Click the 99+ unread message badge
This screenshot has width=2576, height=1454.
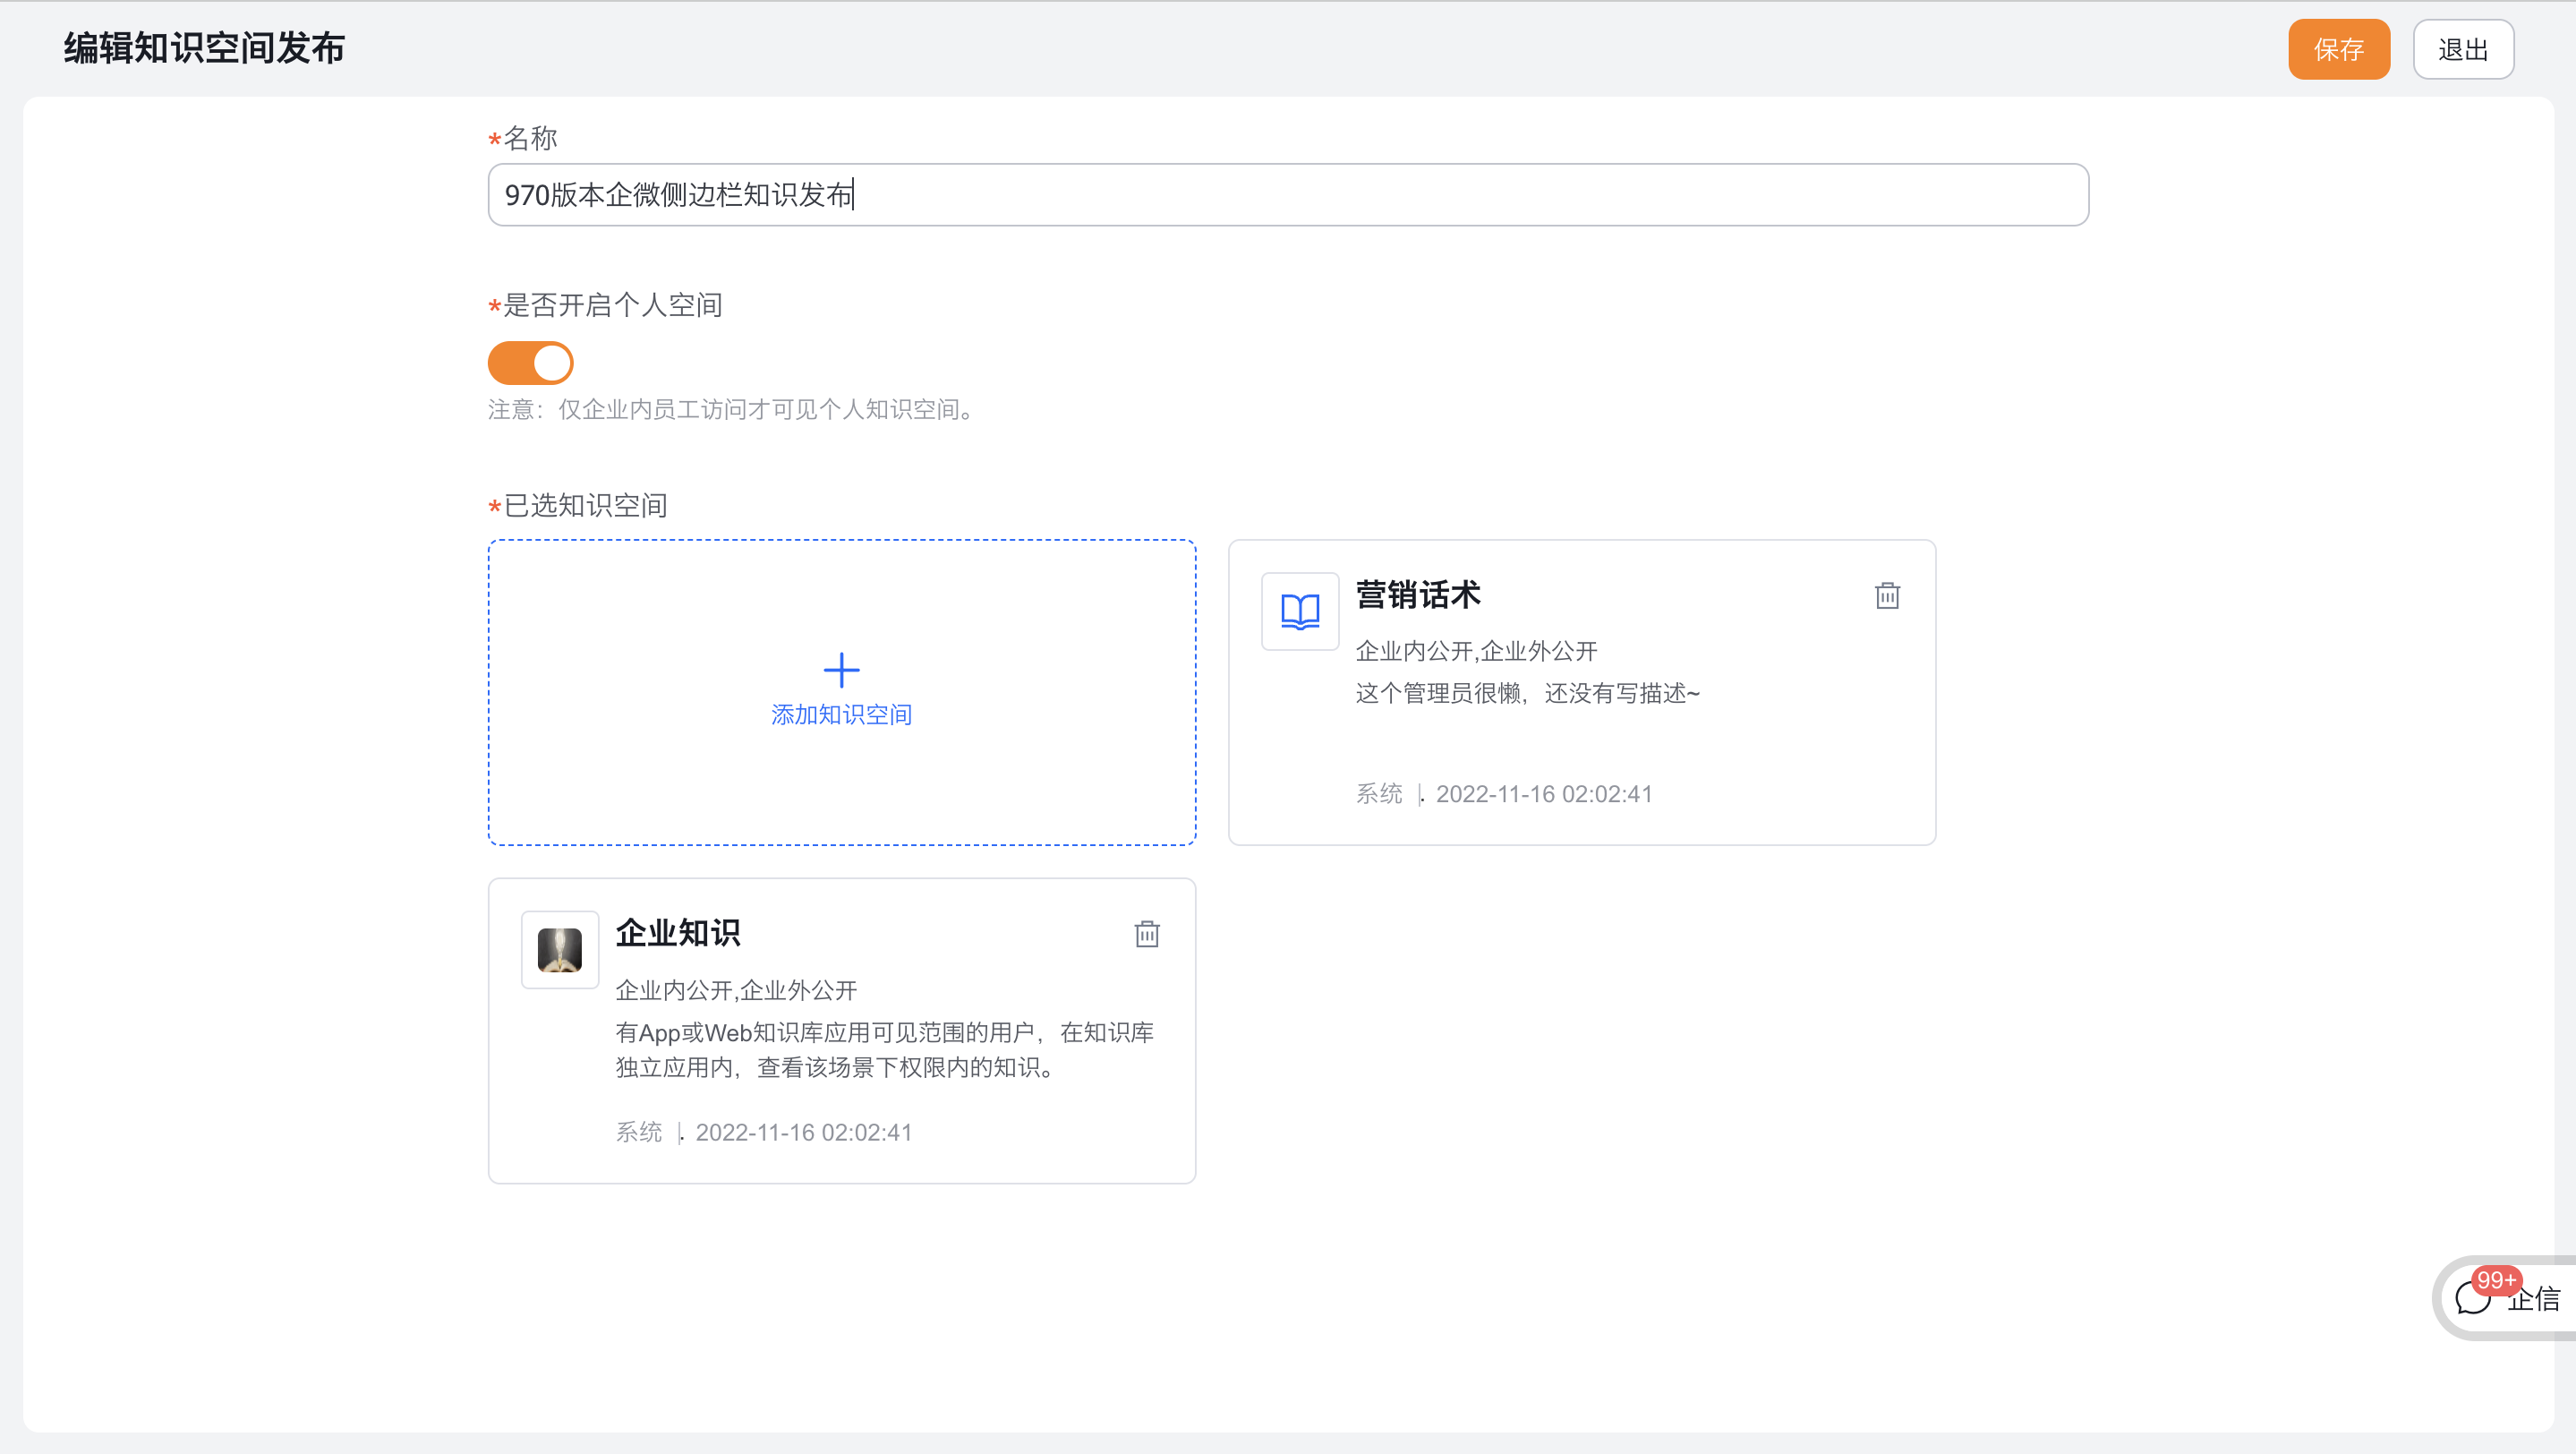(x=2496, y=1280)
